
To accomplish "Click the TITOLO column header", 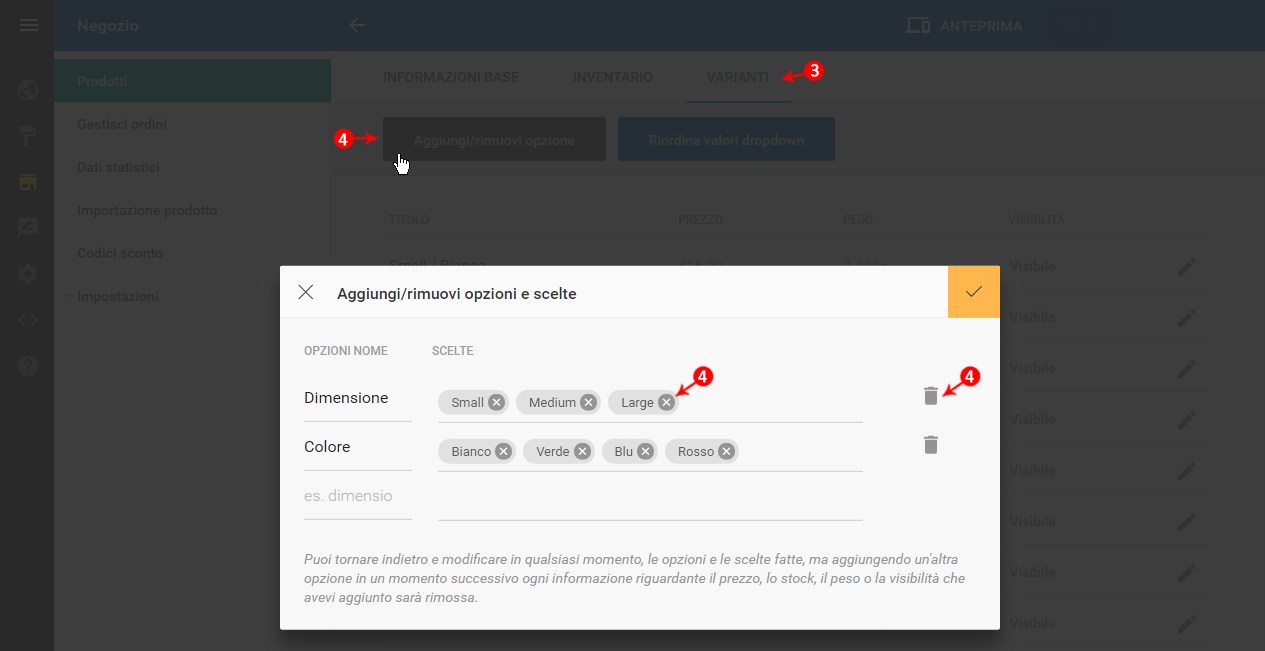I will (409, 219).
